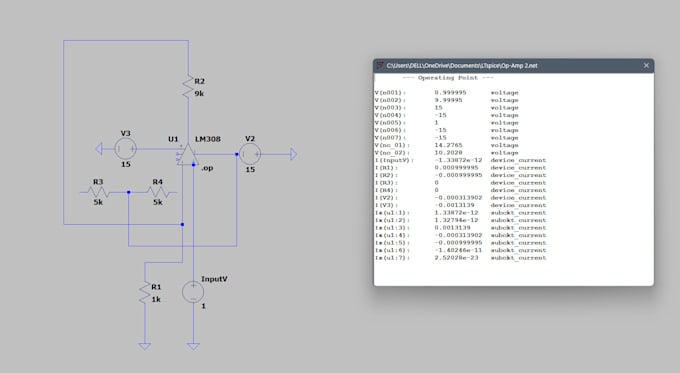Click the R4 5k resistor symbol
This screenshot has width=680, height=373.
pyautogui.click(x=158, y=192)
